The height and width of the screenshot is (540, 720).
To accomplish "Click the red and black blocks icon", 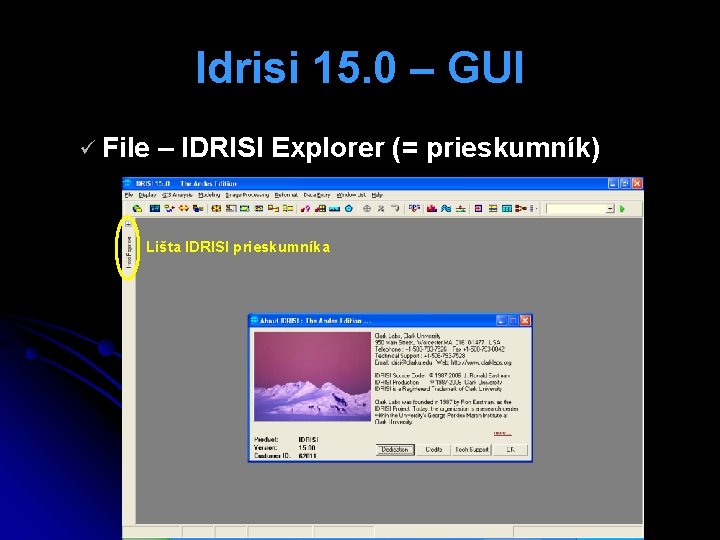I will (320, 208).
